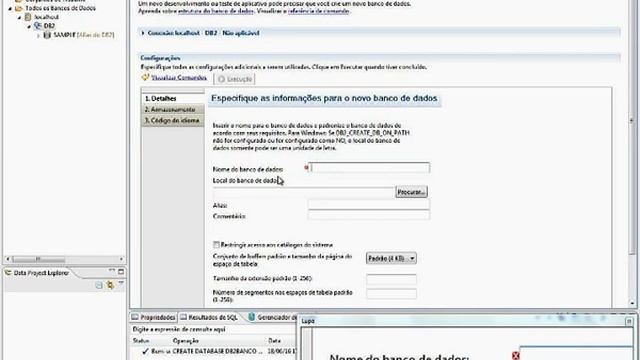Select the CREATE DATABASE DB2BANCO result row
This screenshot has height=360, width=640.
point(214,351)
